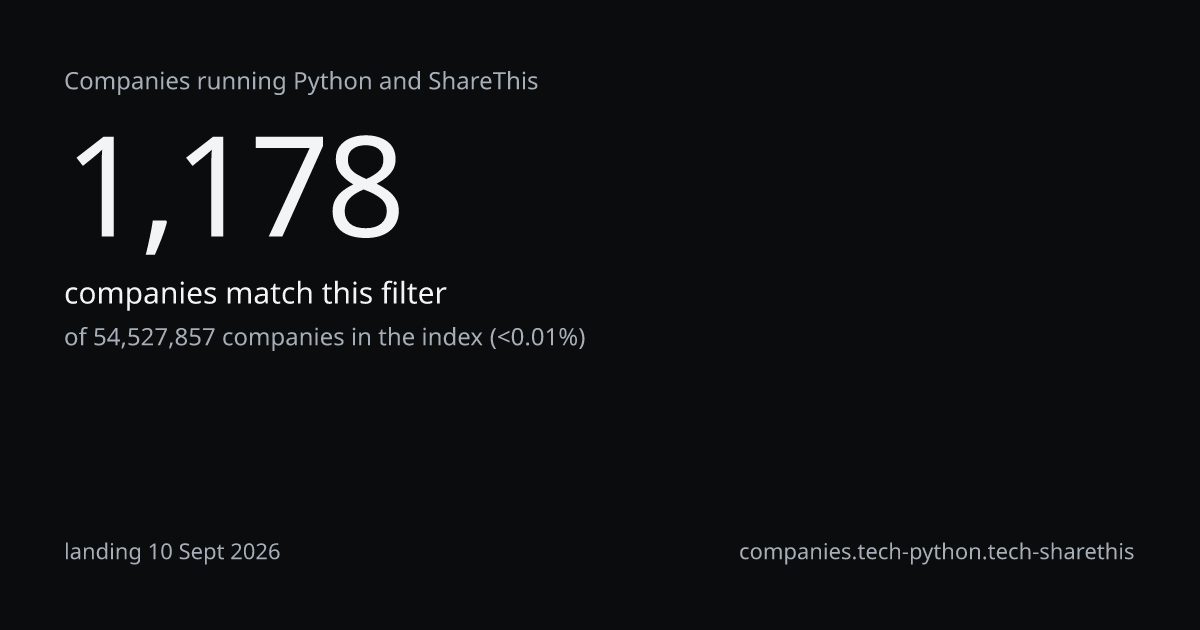The height and width of the screenshot is (630, 1200).
Task: Click the heading 'Companies running Python and ShareThis'
Action: click(301, 82)
